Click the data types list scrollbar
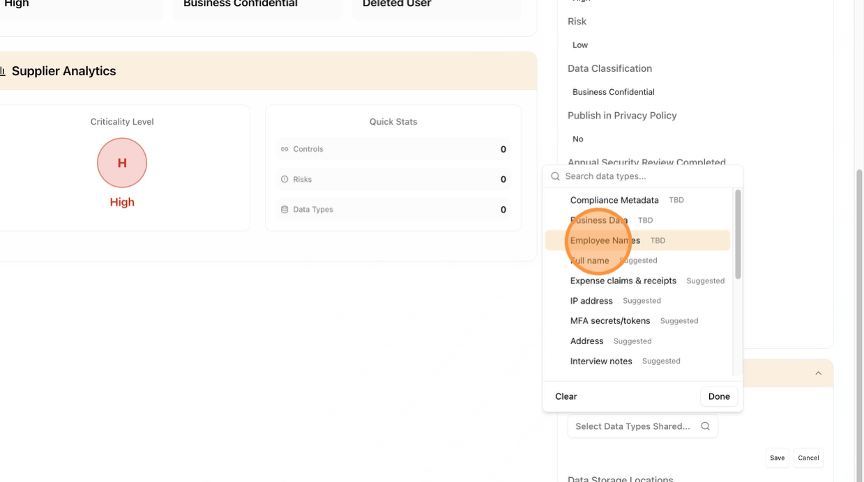Viewport: 864px width, 482px height. tap(738, 235)
